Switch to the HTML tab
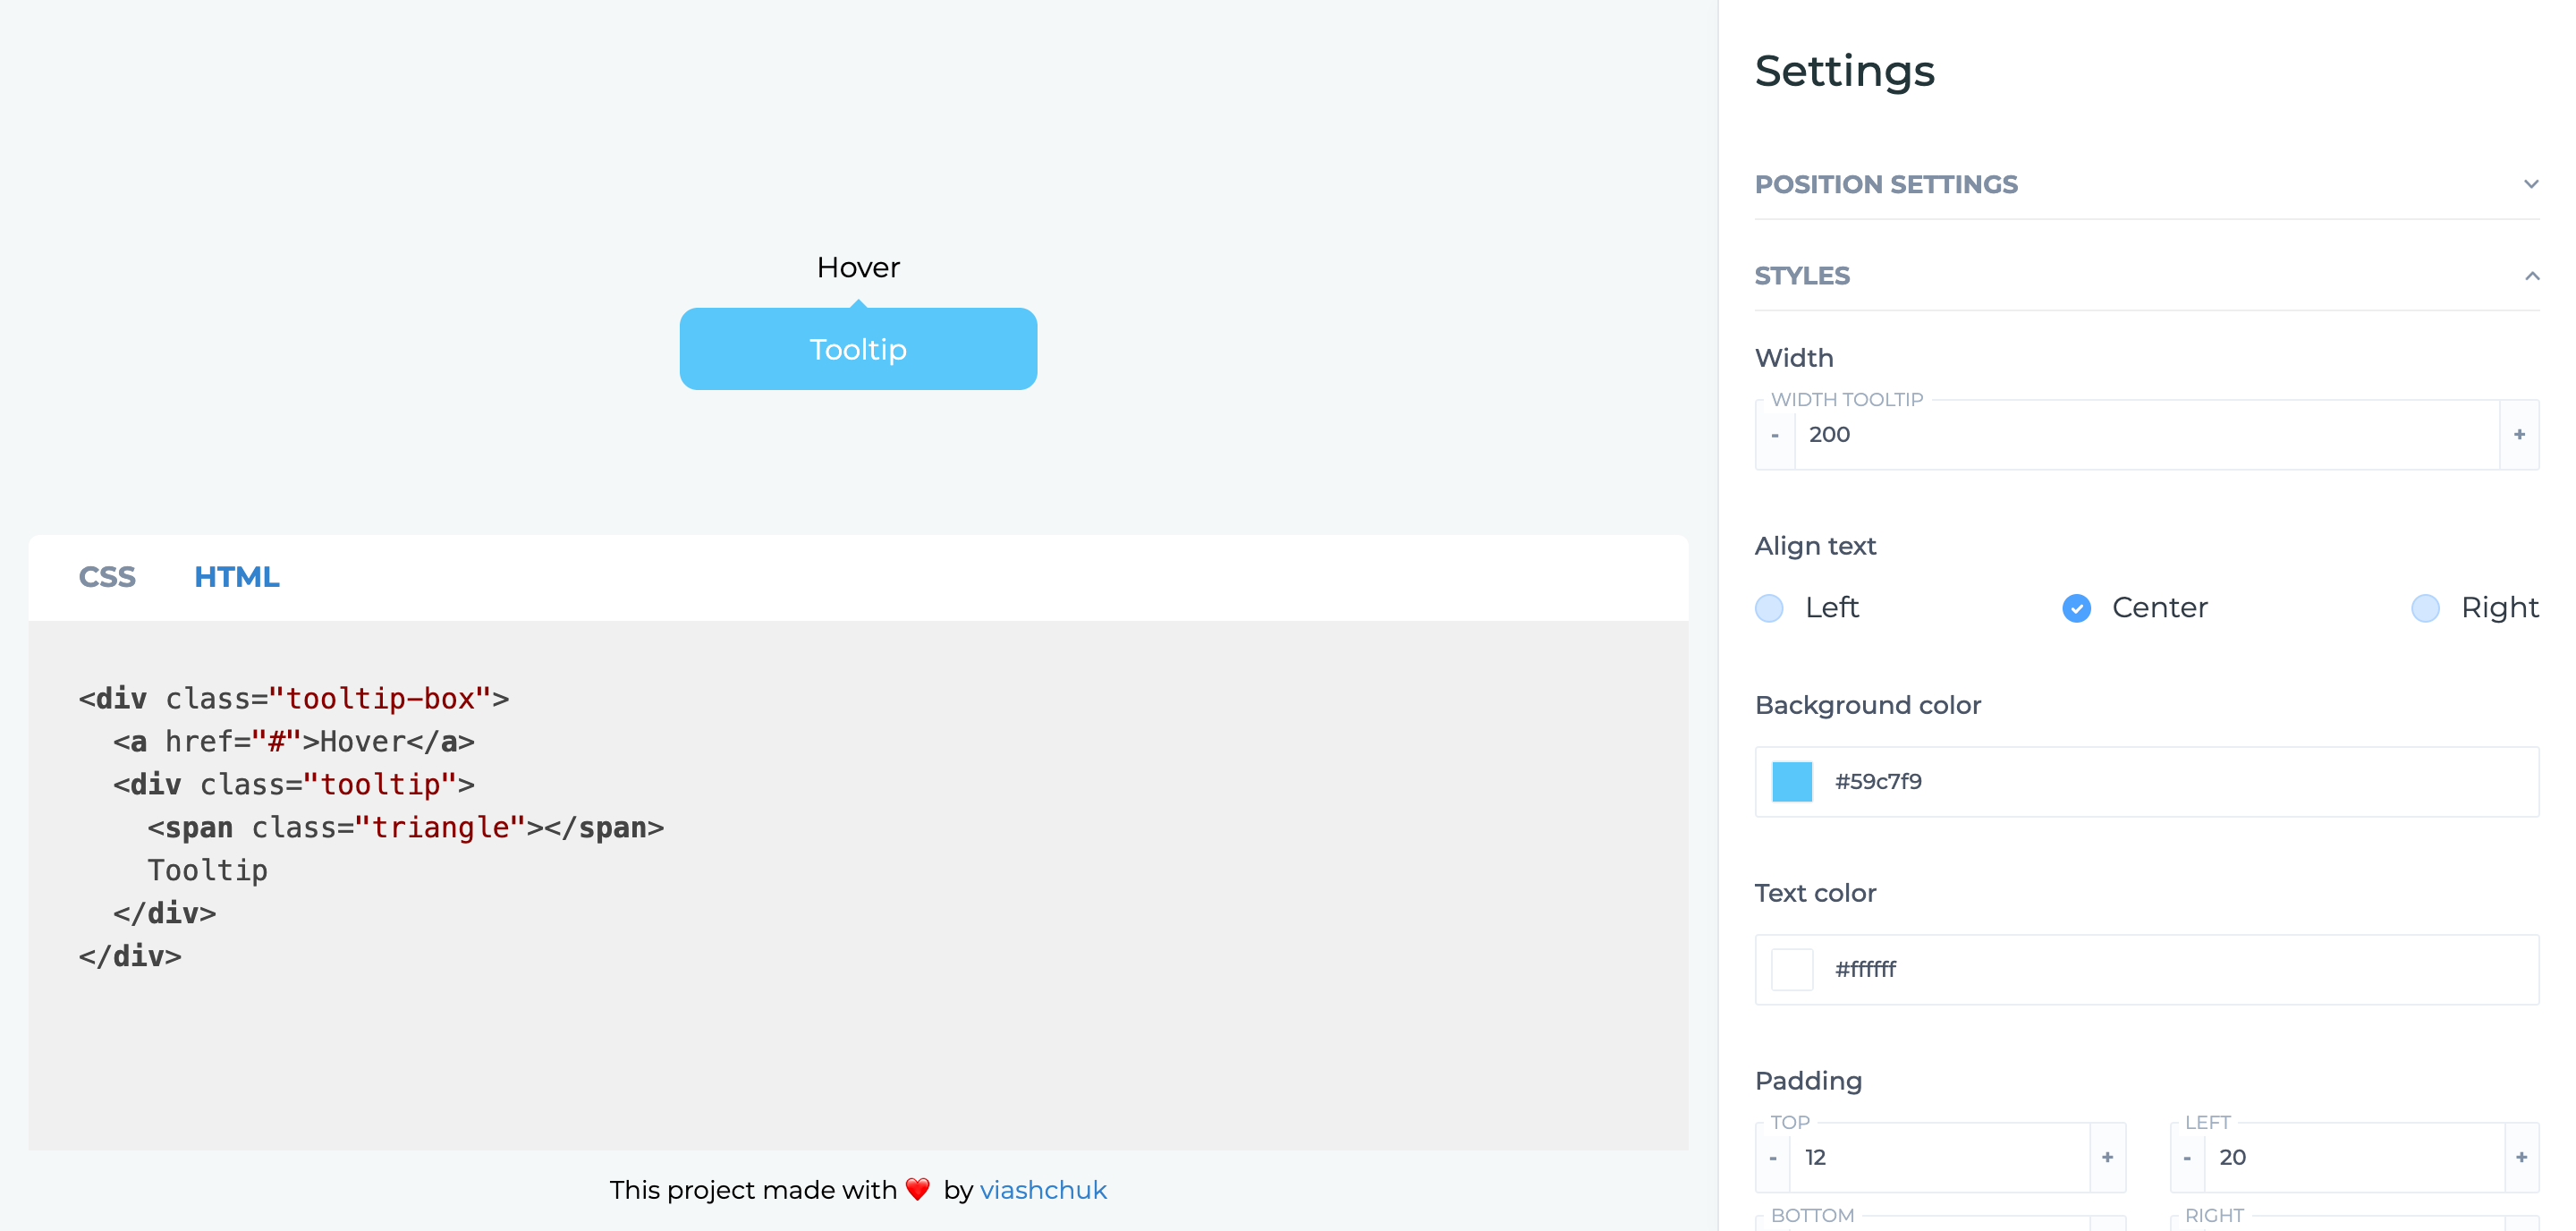 (x=238, y=577)
